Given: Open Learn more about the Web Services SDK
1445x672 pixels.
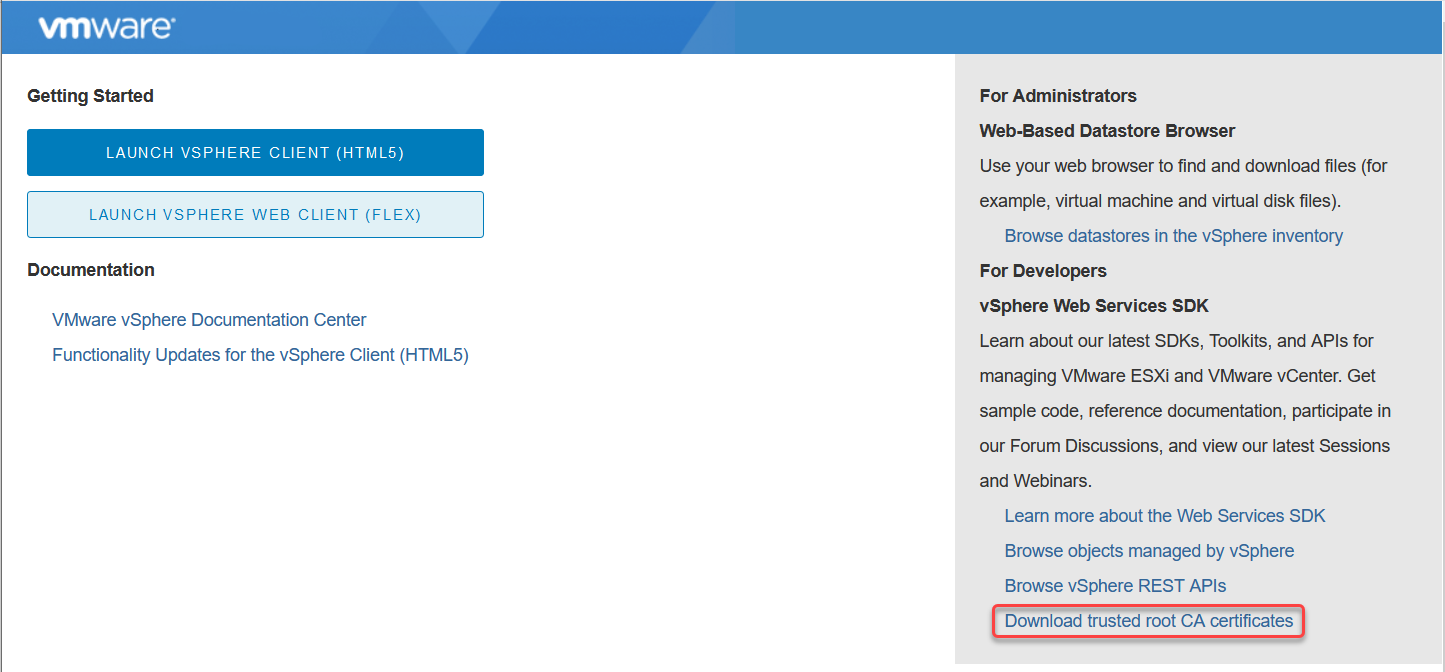Looking at the screenshot, I should 1165,516.
